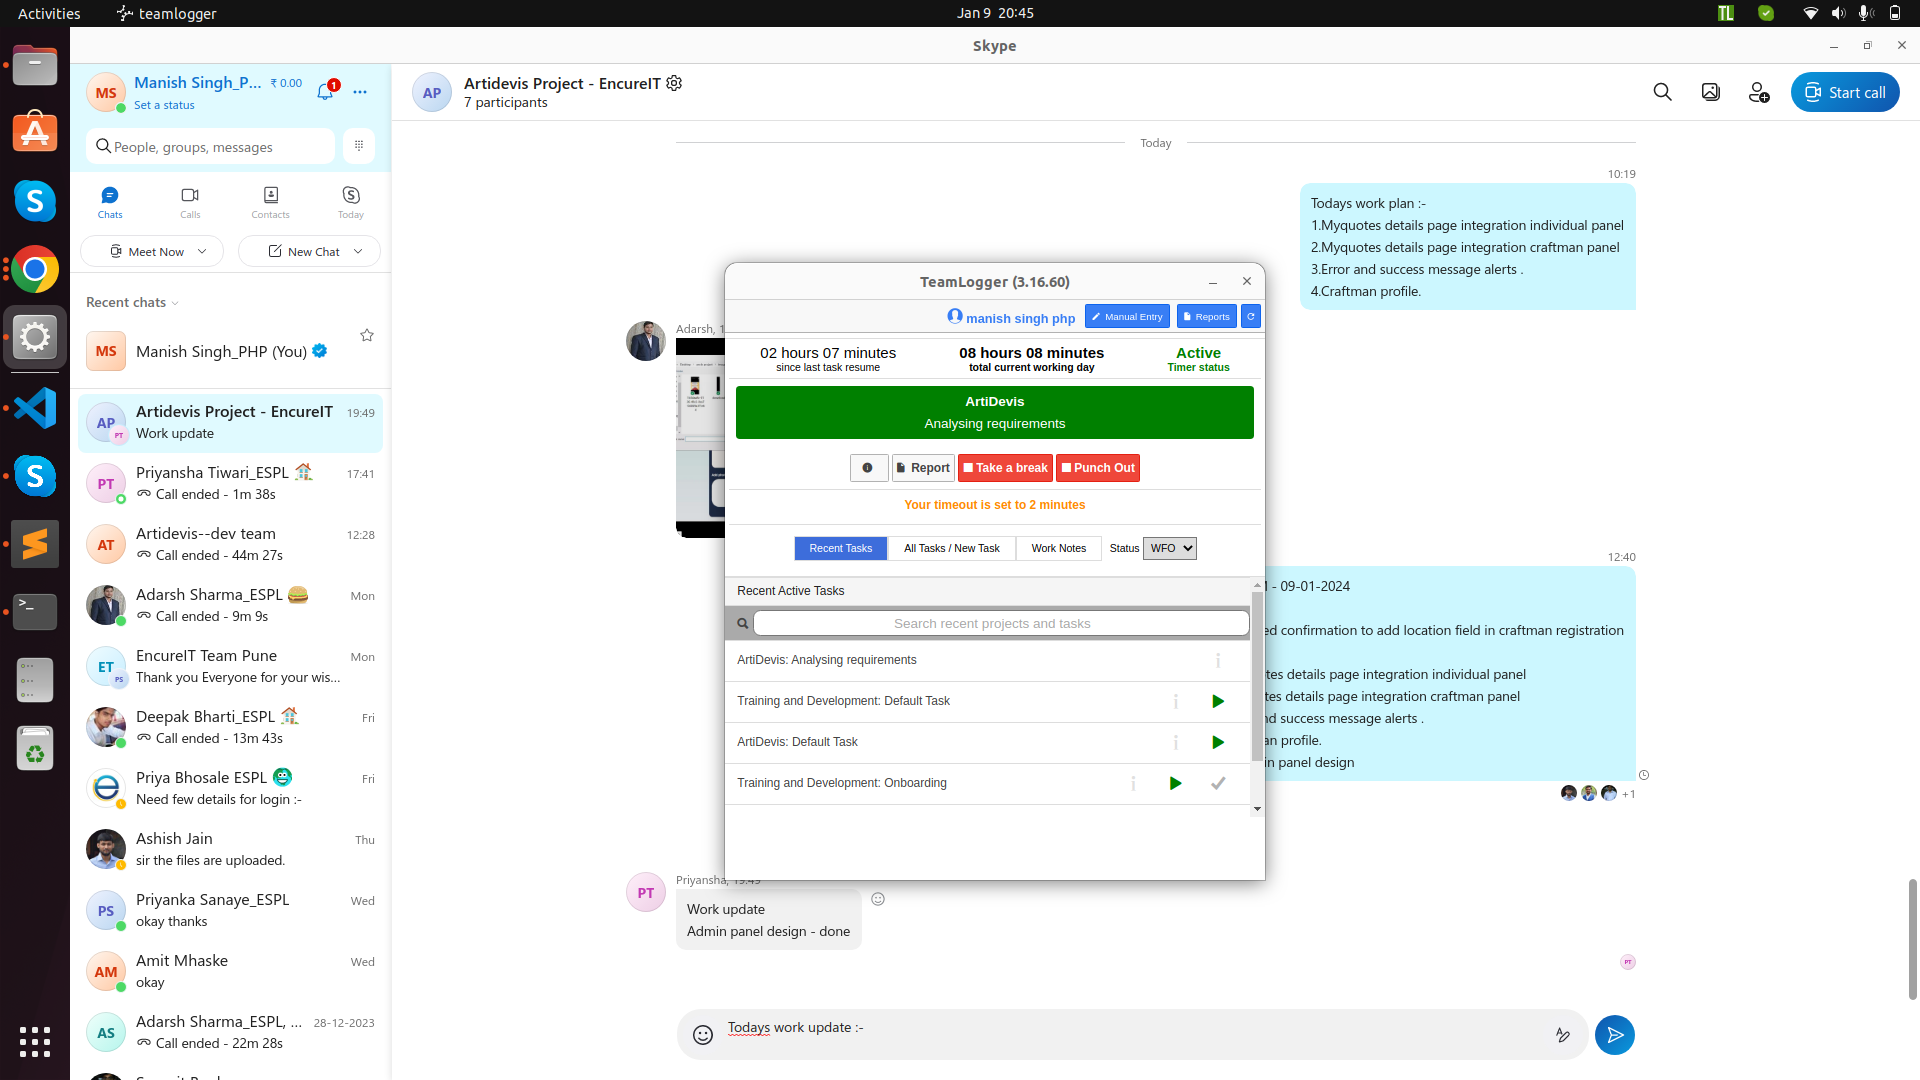Open TeamLogger tray indicator in top bar
The image size is (1920, 1080).
[1725, 13]
